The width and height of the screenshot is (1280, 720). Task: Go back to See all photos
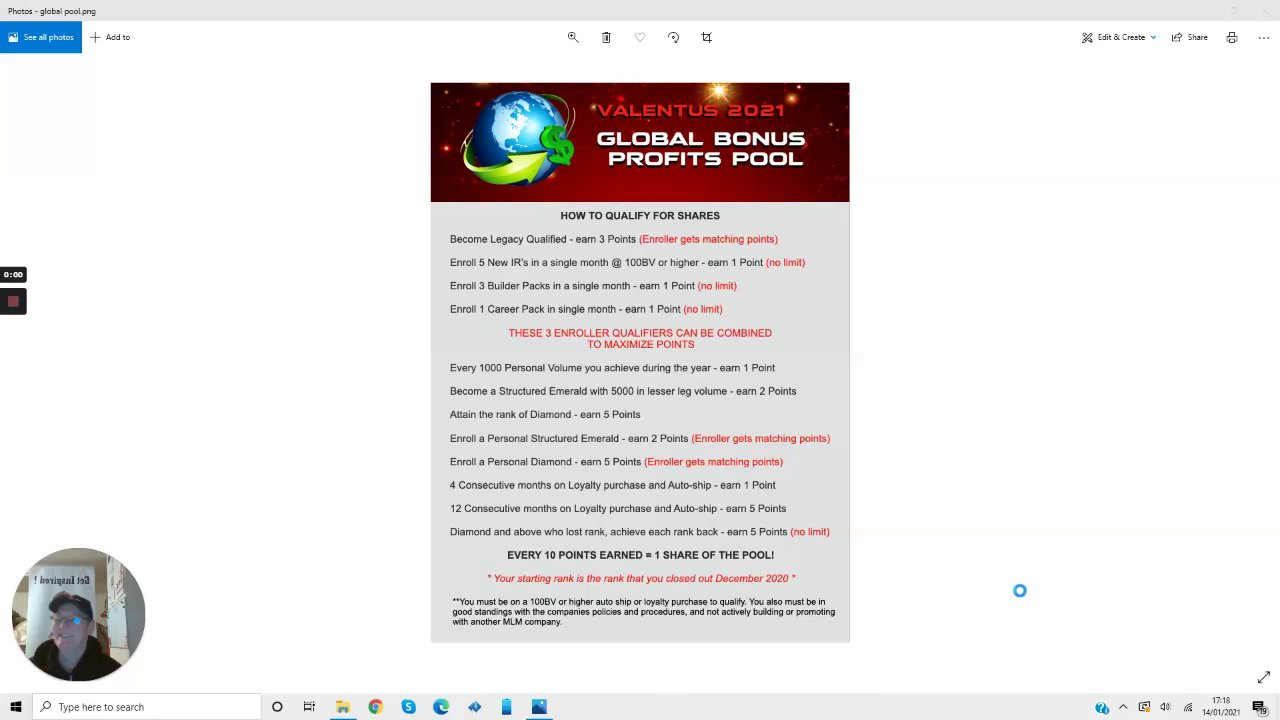point(41,37)
